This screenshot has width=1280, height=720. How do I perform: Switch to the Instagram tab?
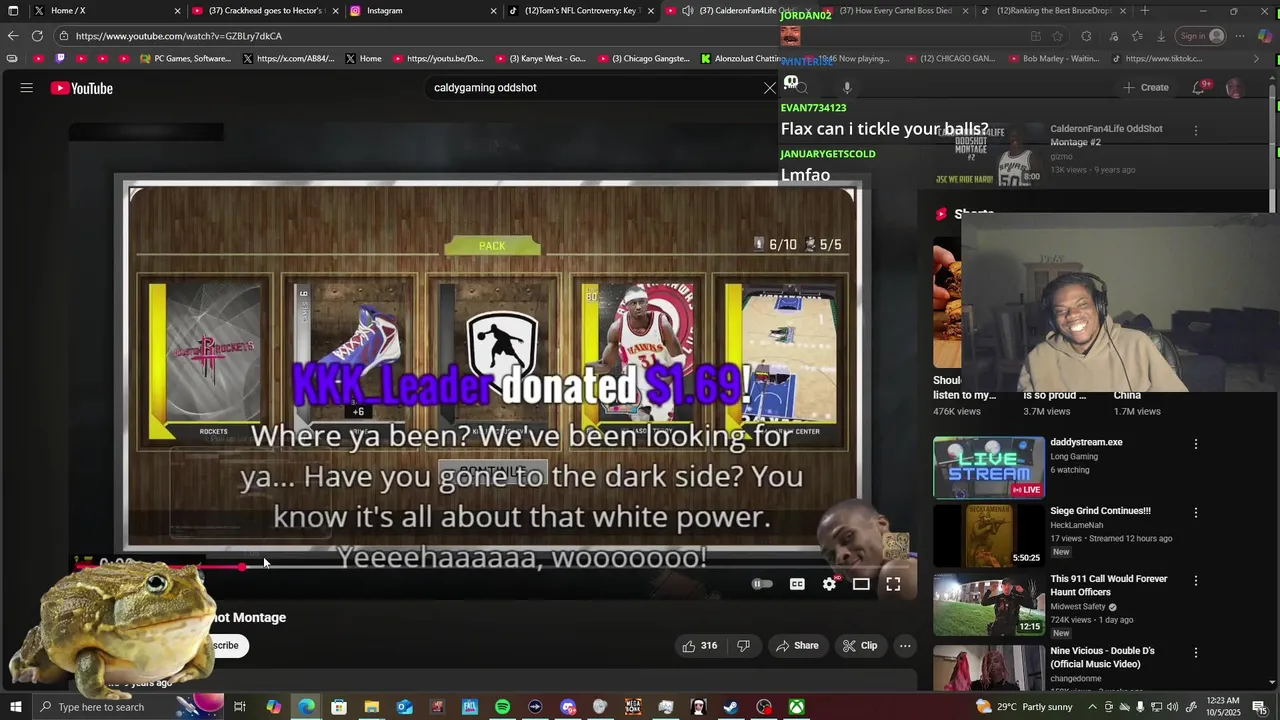click(x=424, y=11)
